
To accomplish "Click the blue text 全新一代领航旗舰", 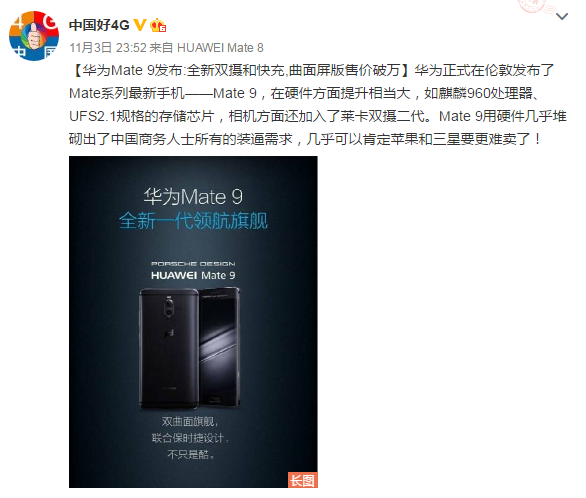I will point(193,220).
